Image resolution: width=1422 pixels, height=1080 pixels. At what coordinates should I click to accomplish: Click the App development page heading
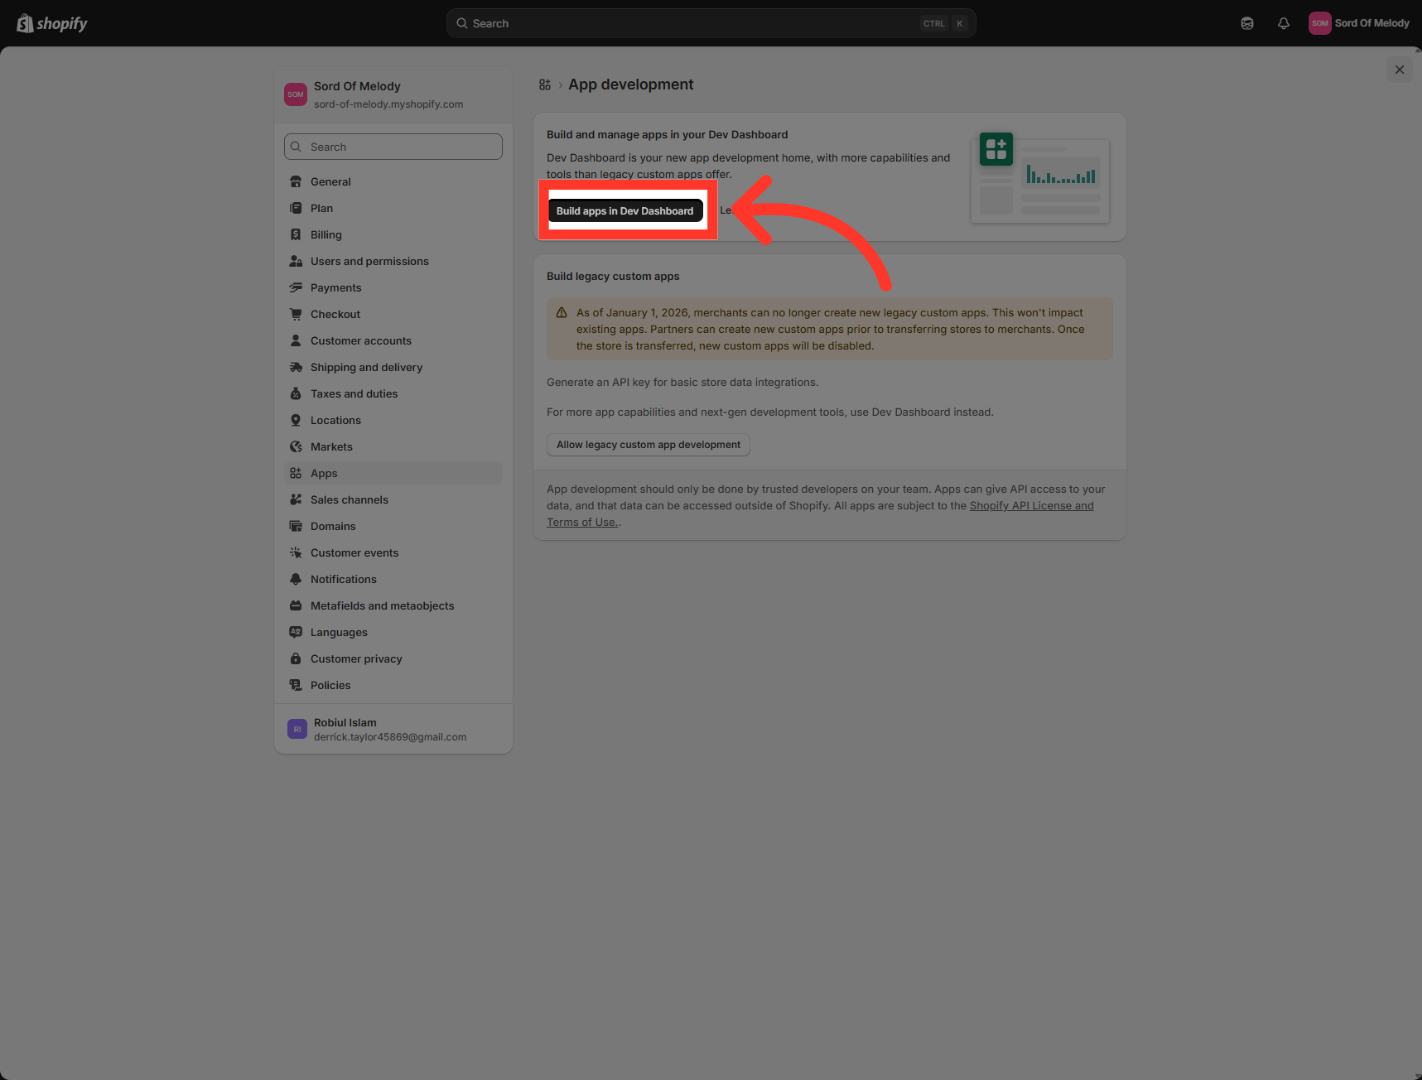pos(631,85)
